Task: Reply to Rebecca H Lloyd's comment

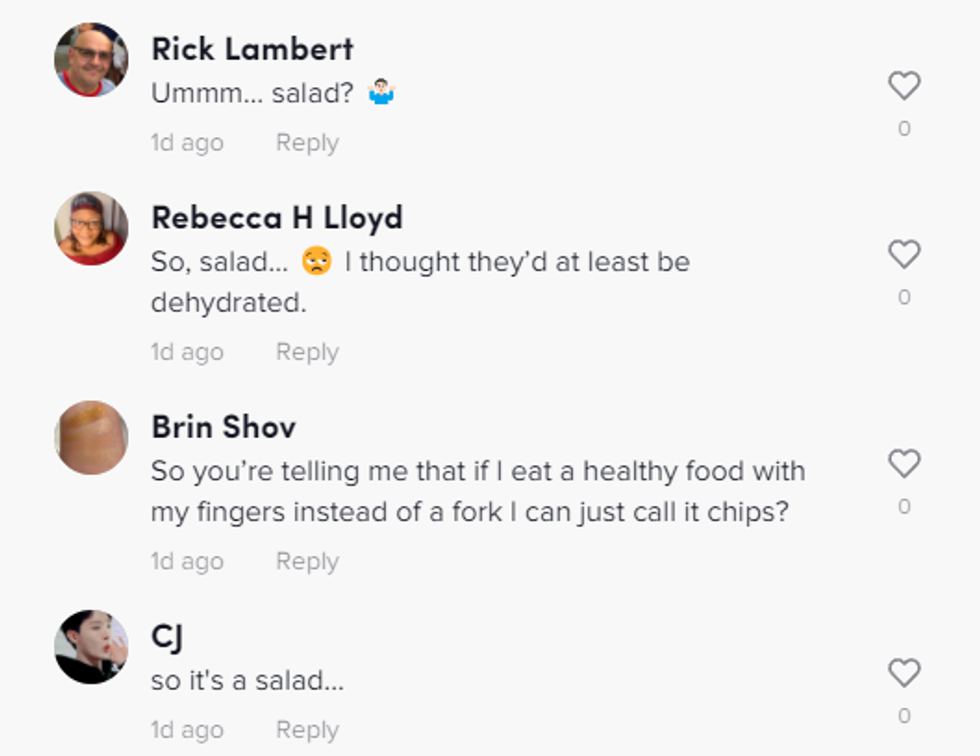Action: click(307, 352)
